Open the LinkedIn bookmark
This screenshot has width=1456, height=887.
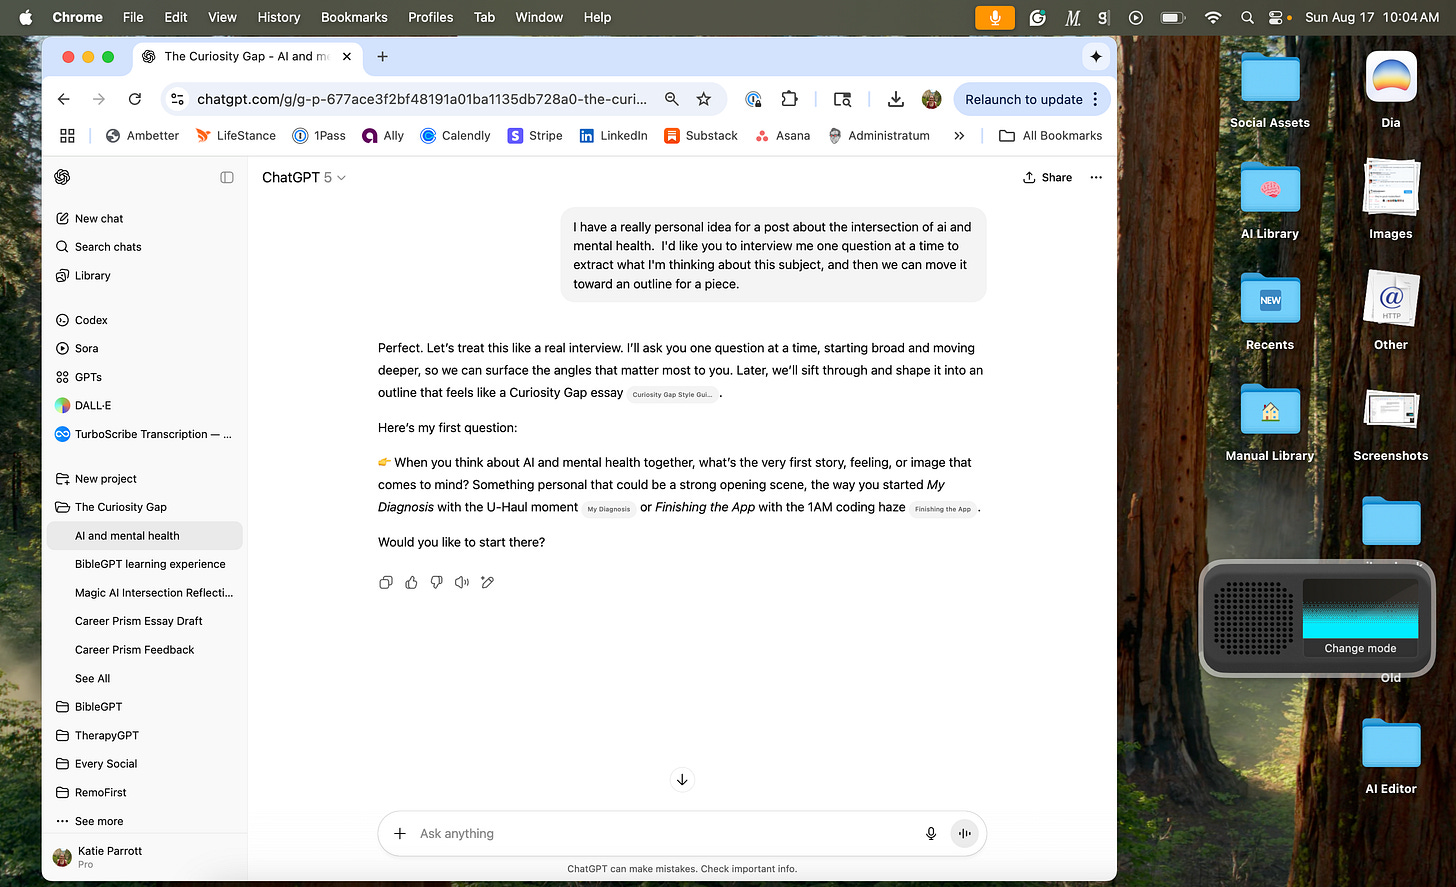tap(613, 135)
